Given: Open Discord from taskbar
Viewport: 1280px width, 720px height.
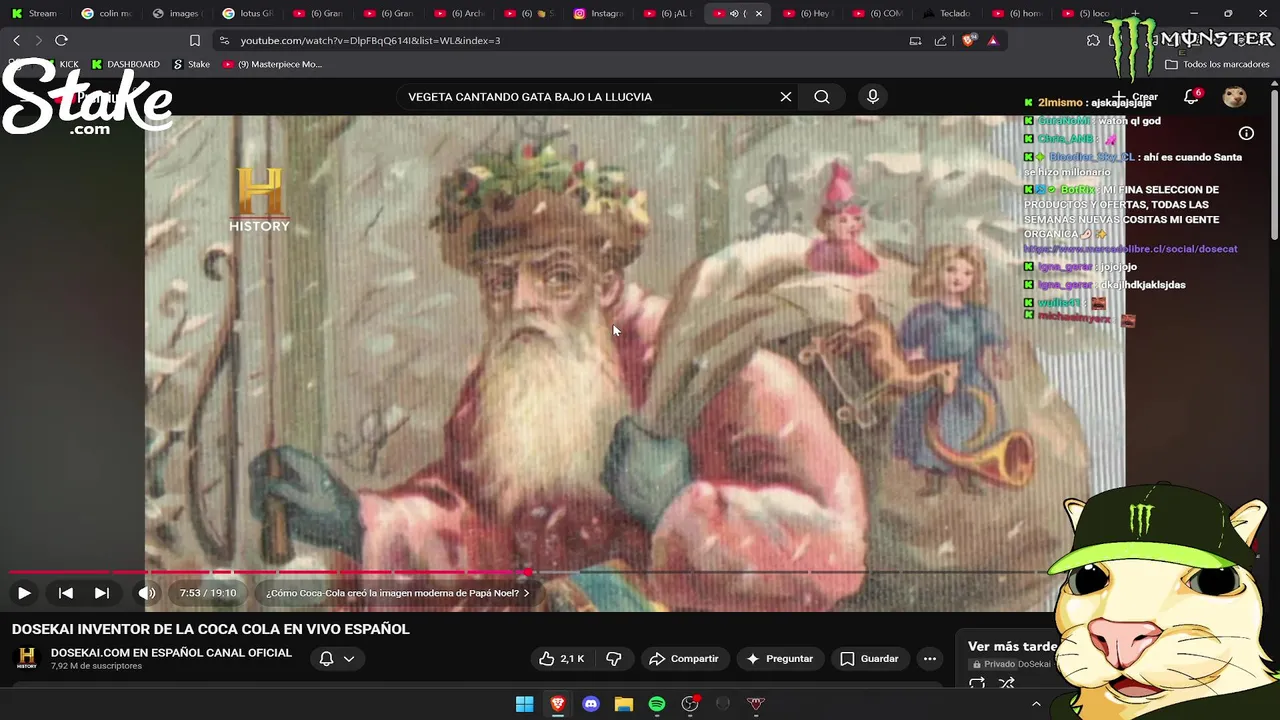Looking at the screenshot, I should [x=591, y=704].
